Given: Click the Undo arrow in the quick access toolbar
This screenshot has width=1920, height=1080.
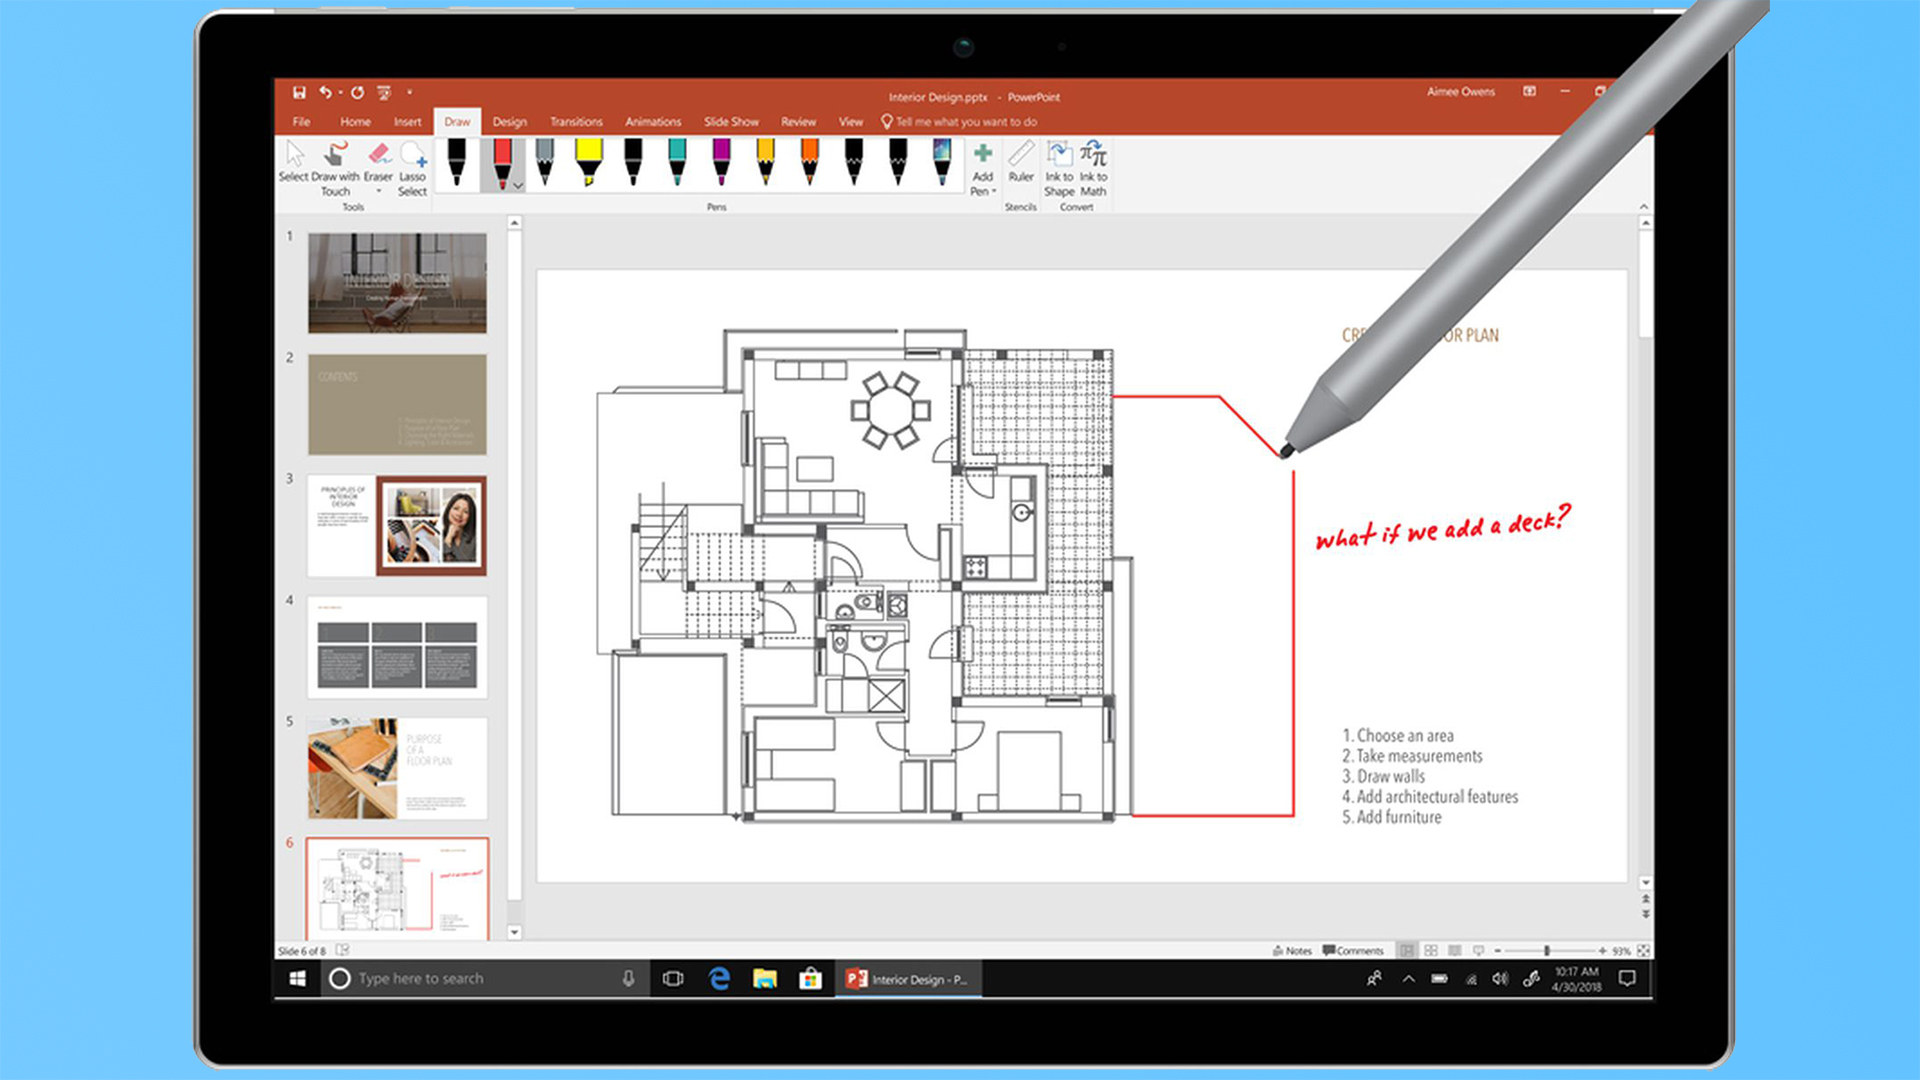Looking at the screenshot, I should click(x=325, y=92).
